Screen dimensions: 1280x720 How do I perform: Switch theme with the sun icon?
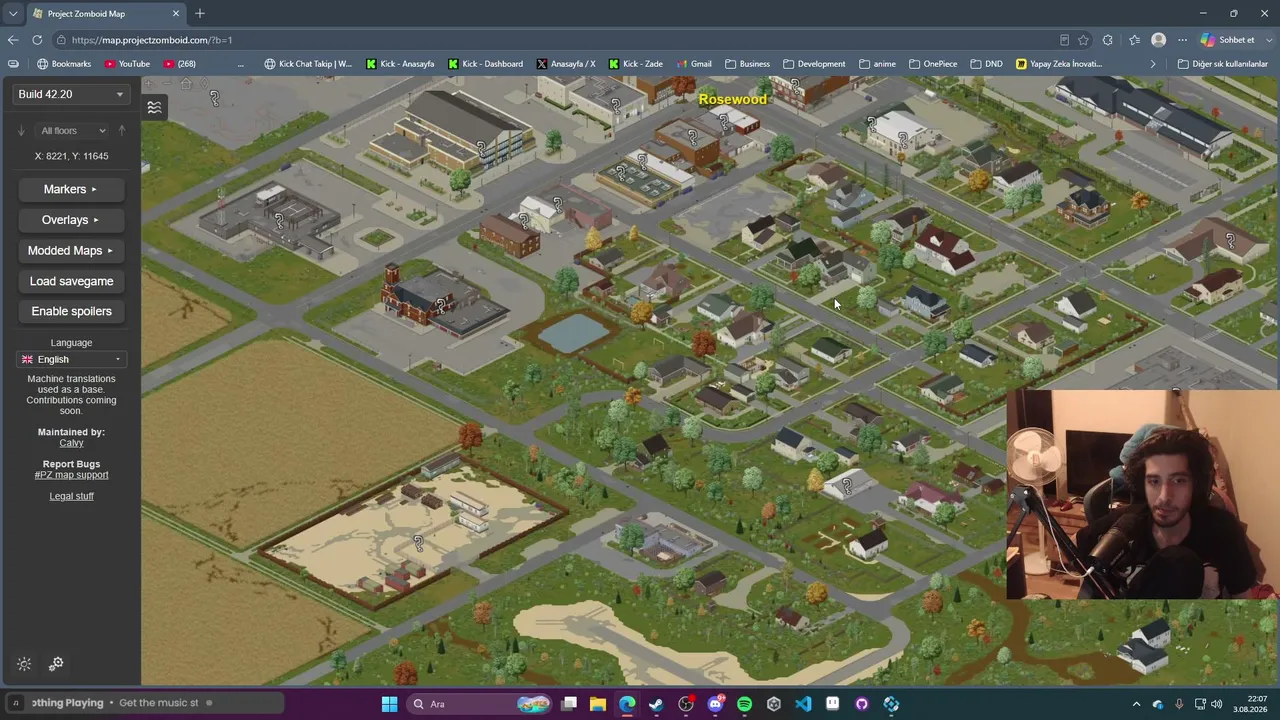pos(24,664)
